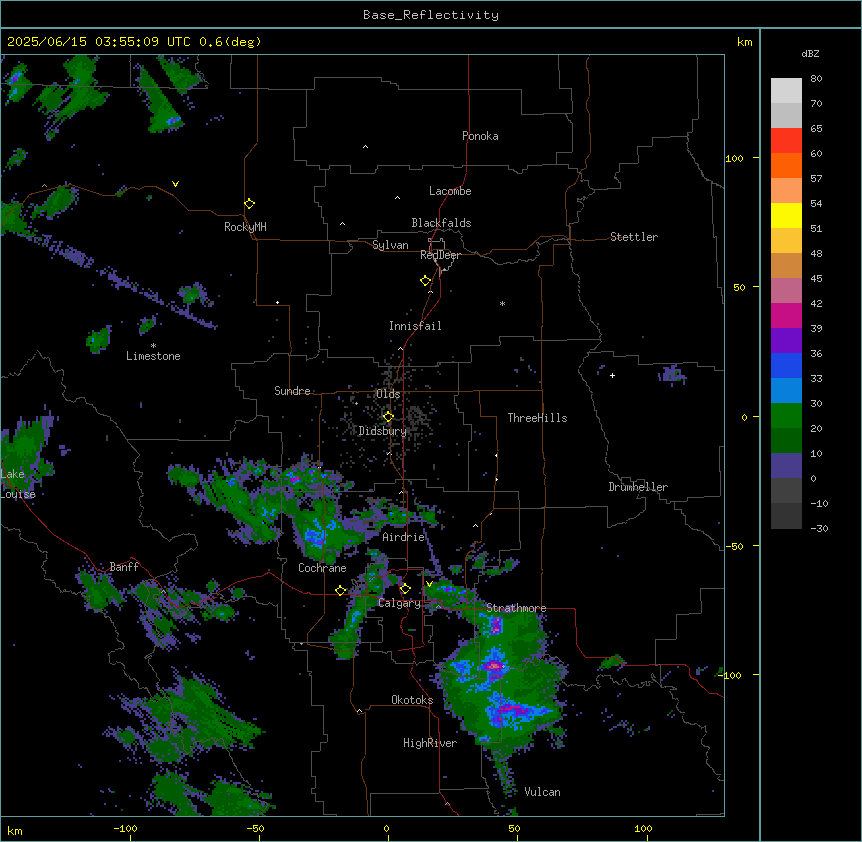Click the 42 value on the dBZ legend
The width and height of the screenshot is (862, 842).
click(816, 303)
